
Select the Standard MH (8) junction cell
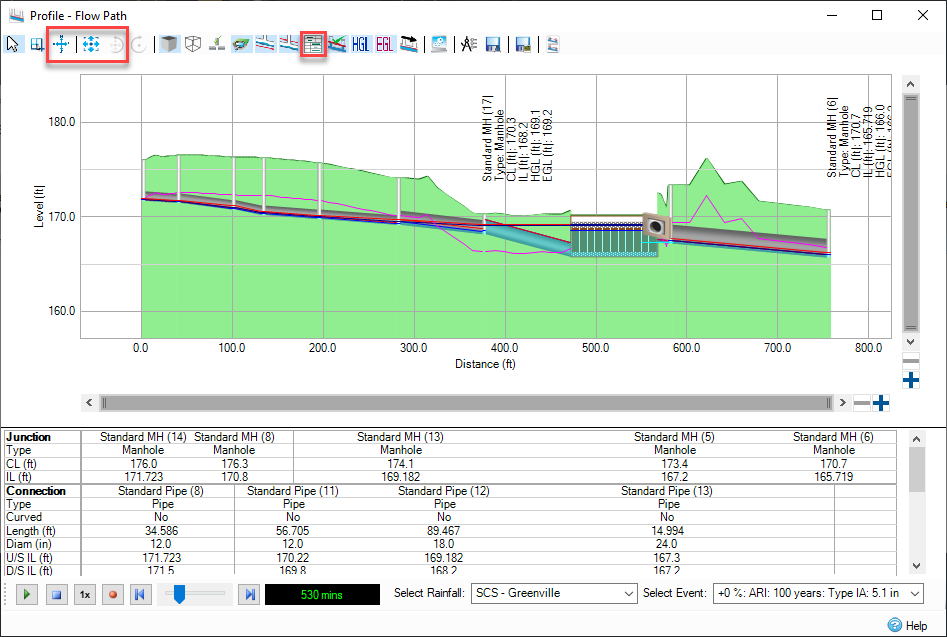pos(234,437)
